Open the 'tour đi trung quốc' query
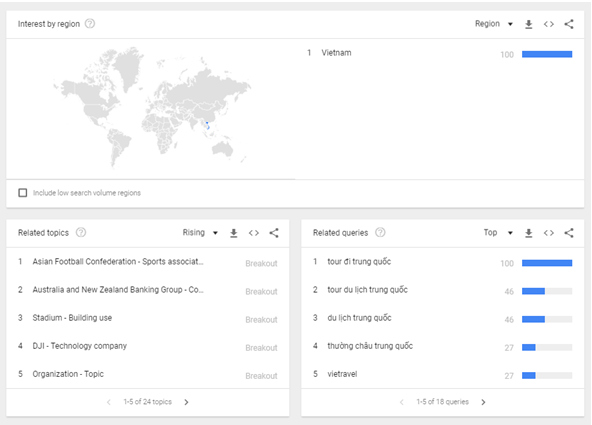 tap(359, 262)
